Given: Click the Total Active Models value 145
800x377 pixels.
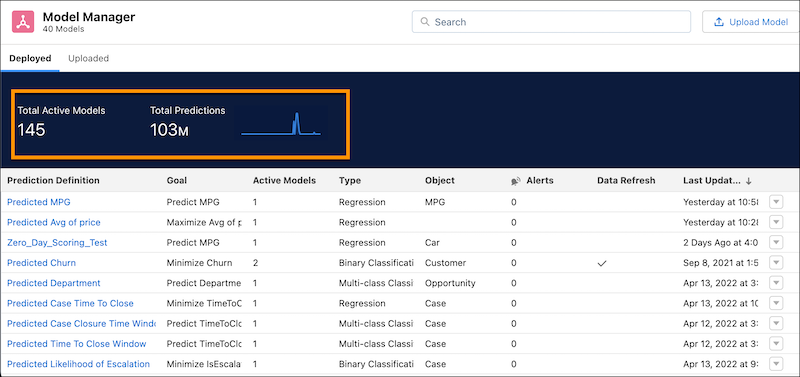Looking at the screenshot, I should (32, 131).
